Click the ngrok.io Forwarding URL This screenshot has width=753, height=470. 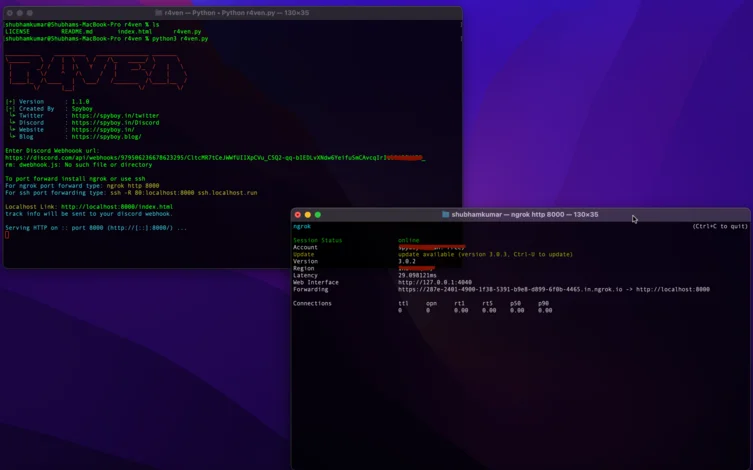coord(510,289)
